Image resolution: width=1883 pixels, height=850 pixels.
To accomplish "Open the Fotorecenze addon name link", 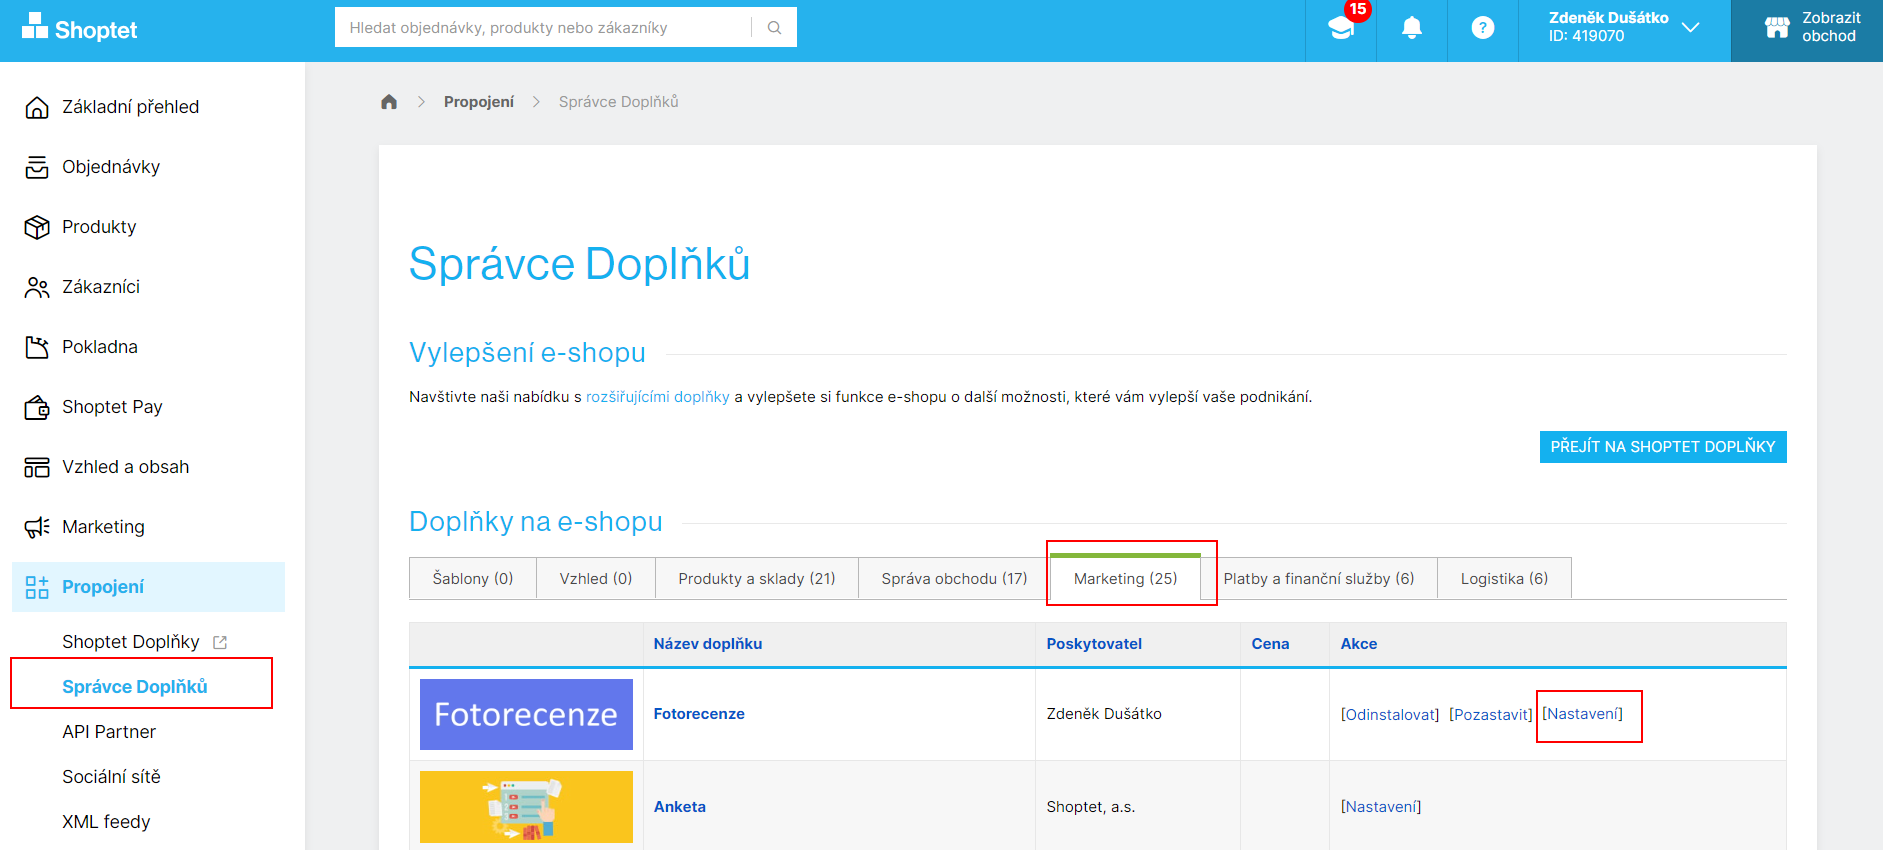I will coord(699,714).
